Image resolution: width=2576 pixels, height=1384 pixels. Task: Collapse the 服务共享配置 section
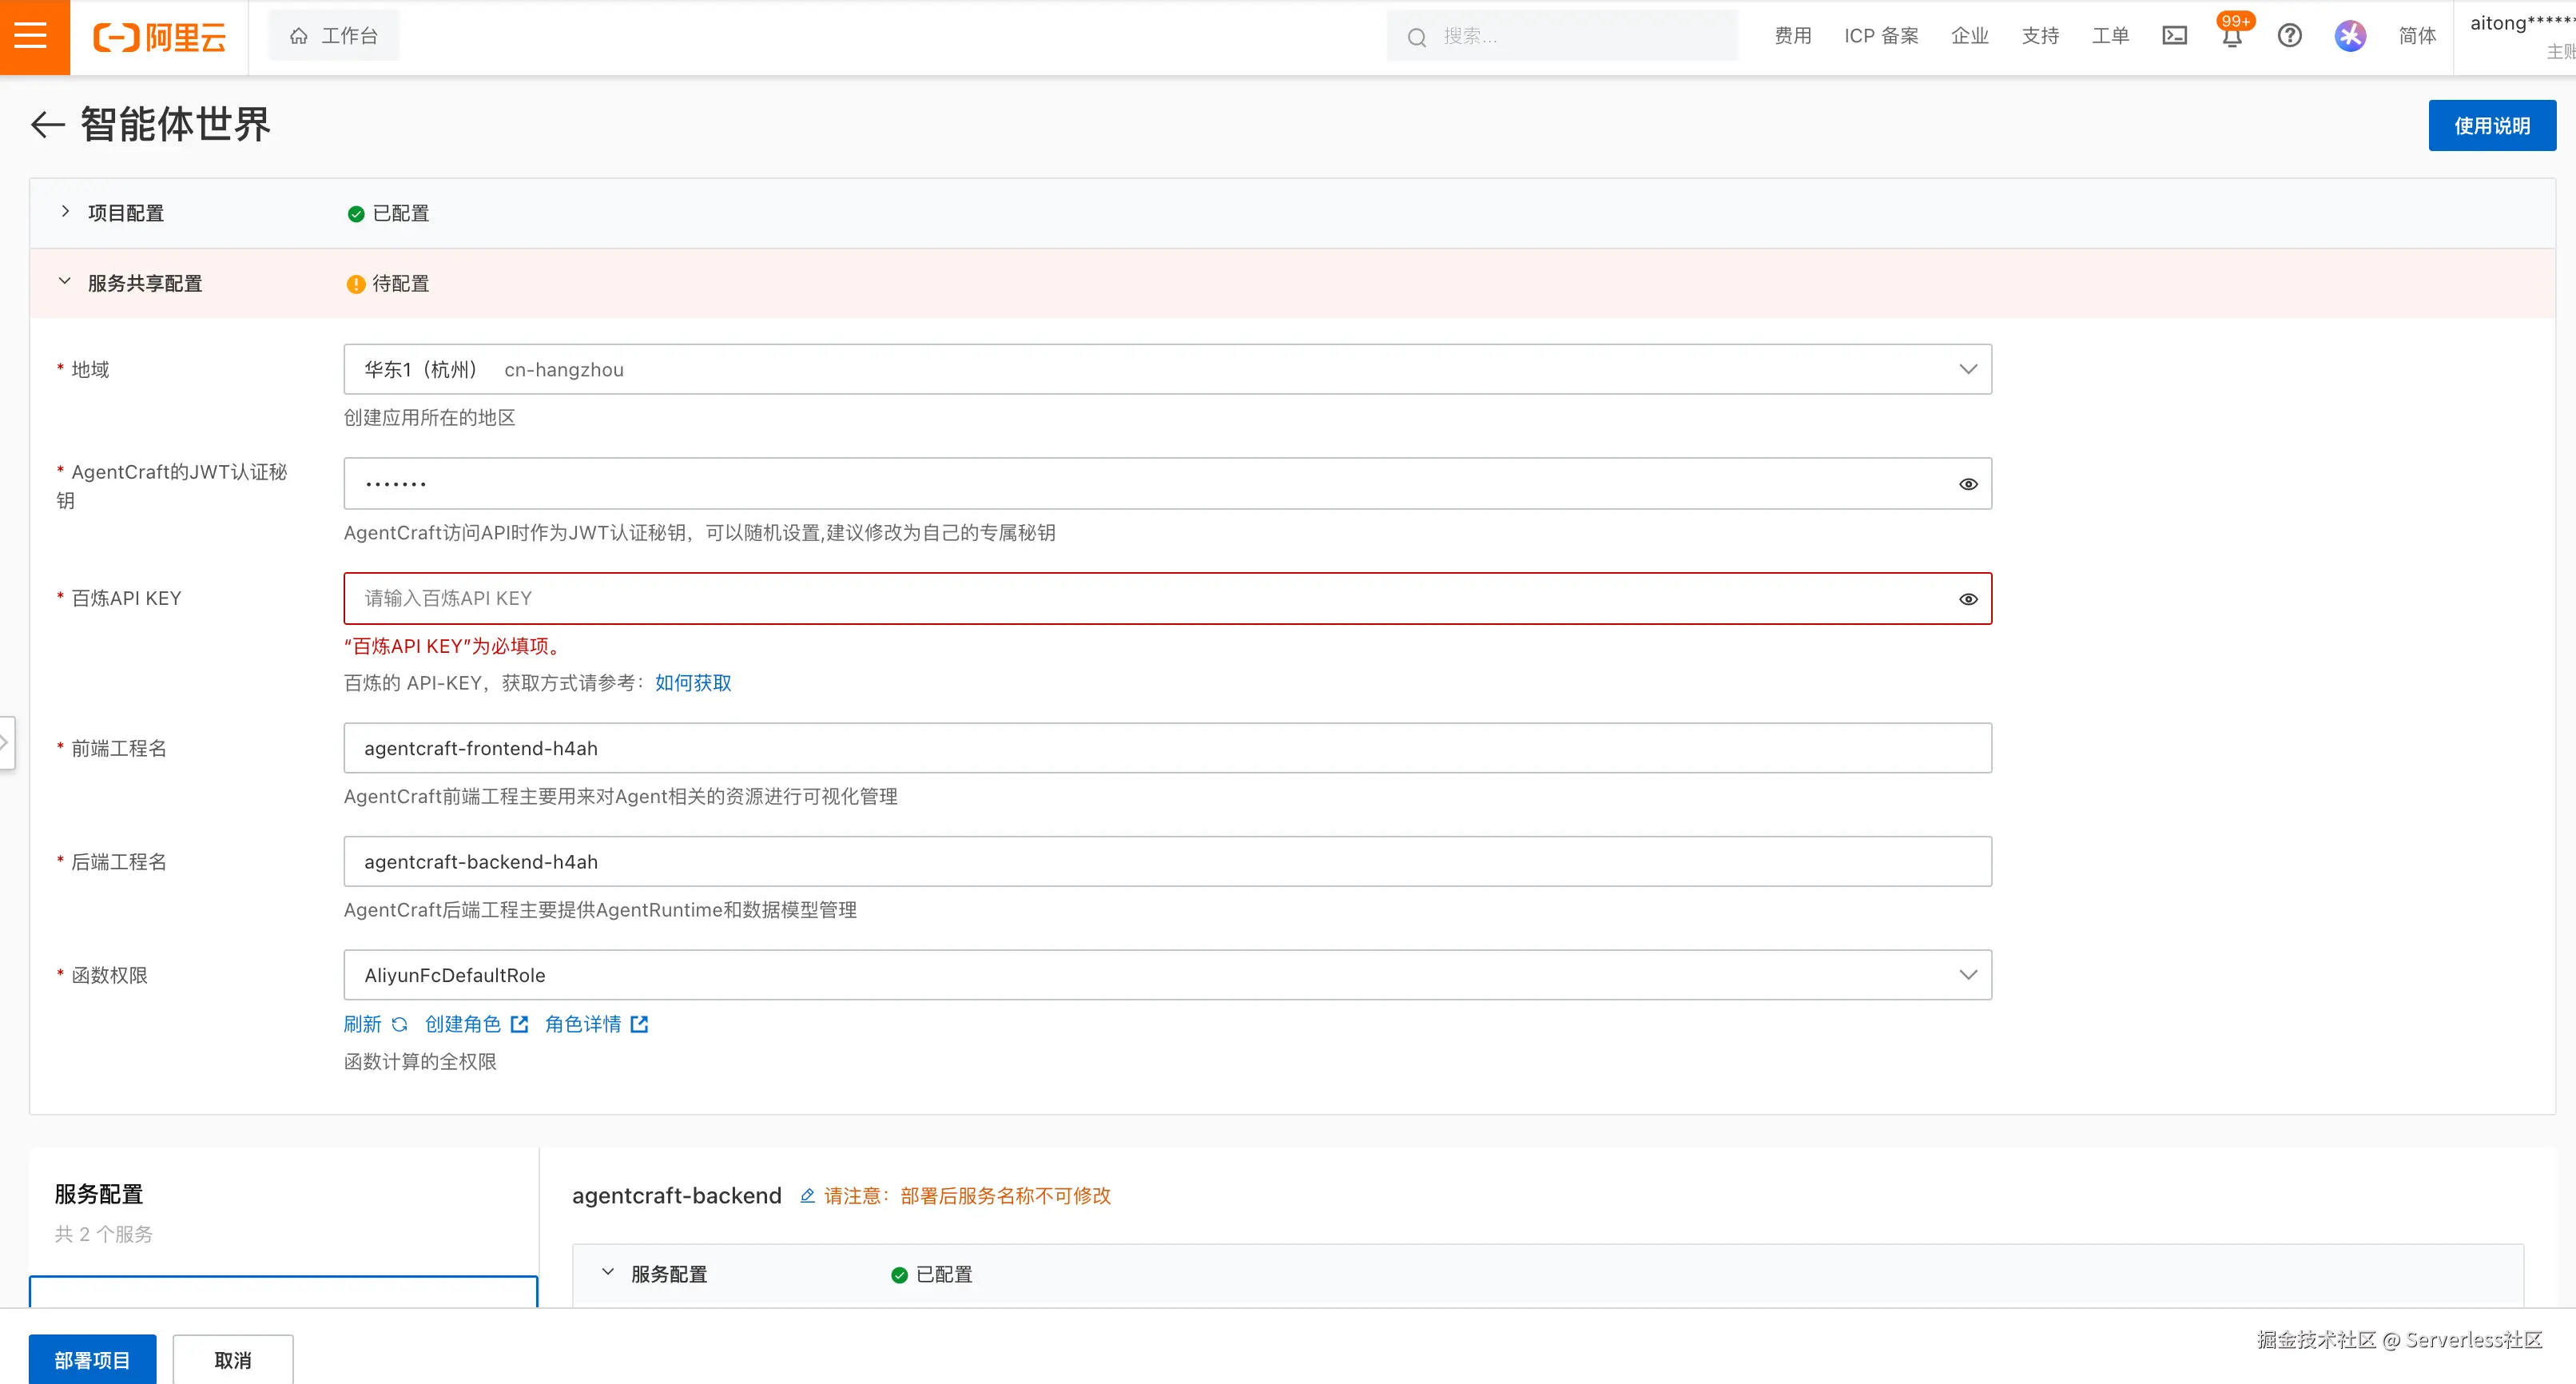[x=65, y=282]
